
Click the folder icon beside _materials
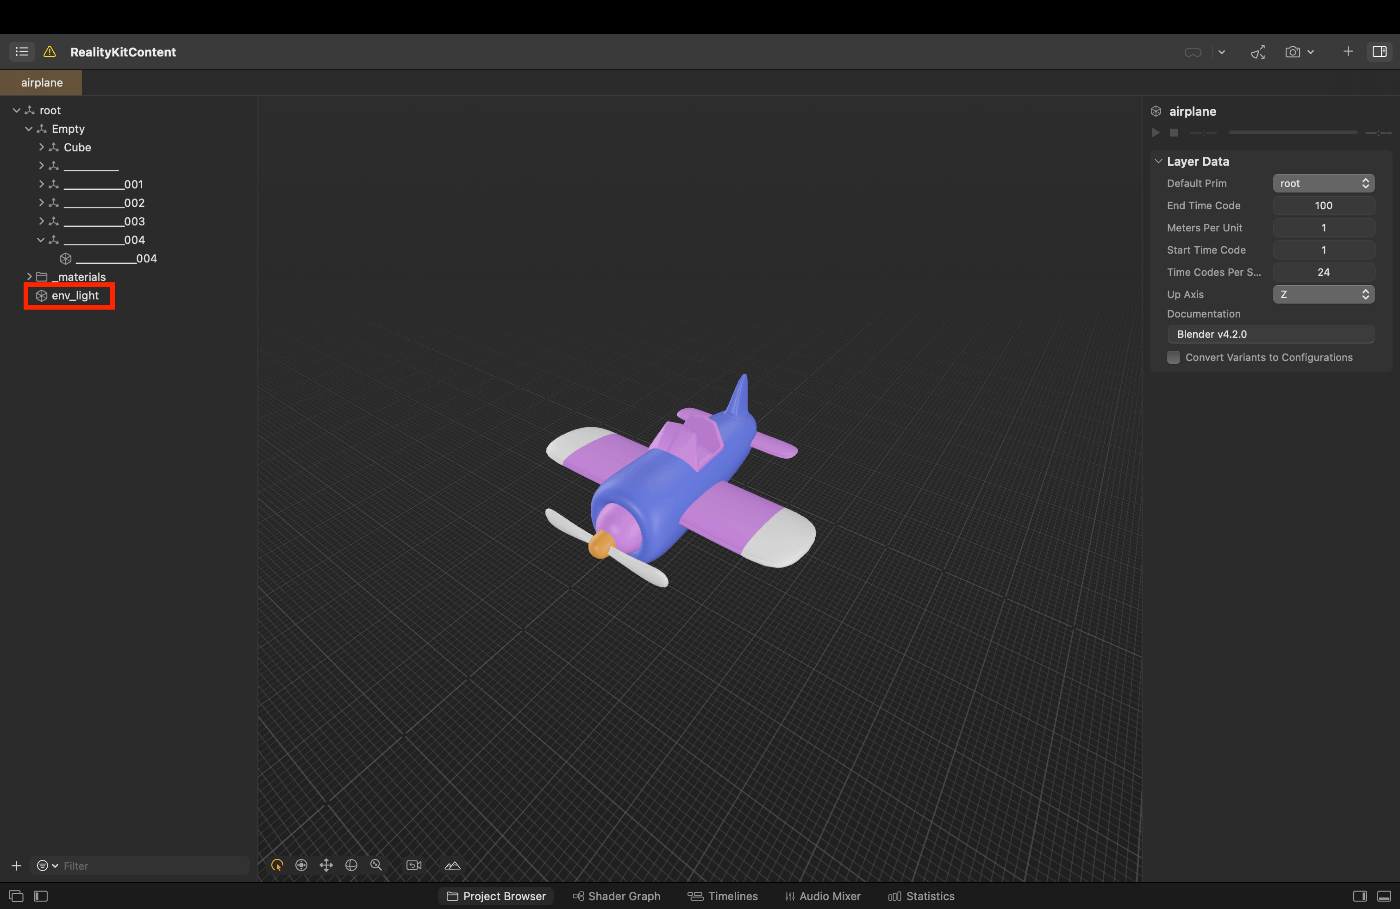click(41, 277)
